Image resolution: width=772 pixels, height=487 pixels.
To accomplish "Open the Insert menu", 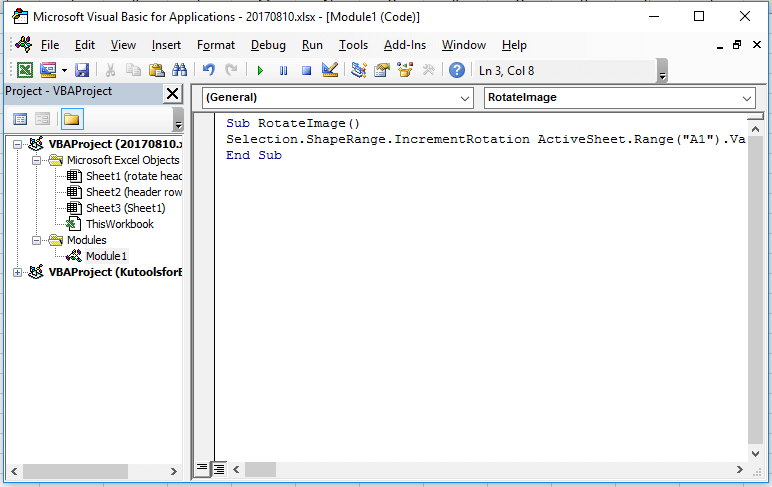I will [166, 45].
